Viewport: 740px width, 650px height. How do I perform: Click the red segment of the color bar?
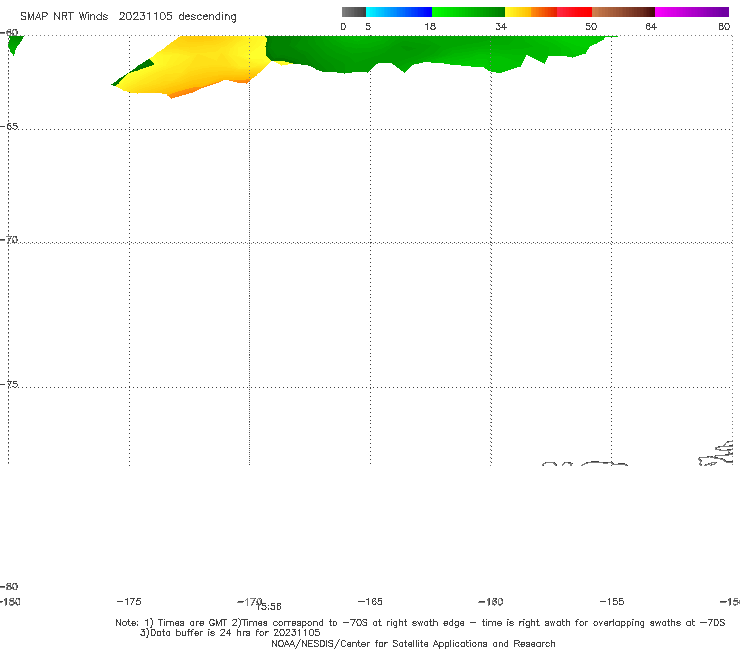[574, 12]
